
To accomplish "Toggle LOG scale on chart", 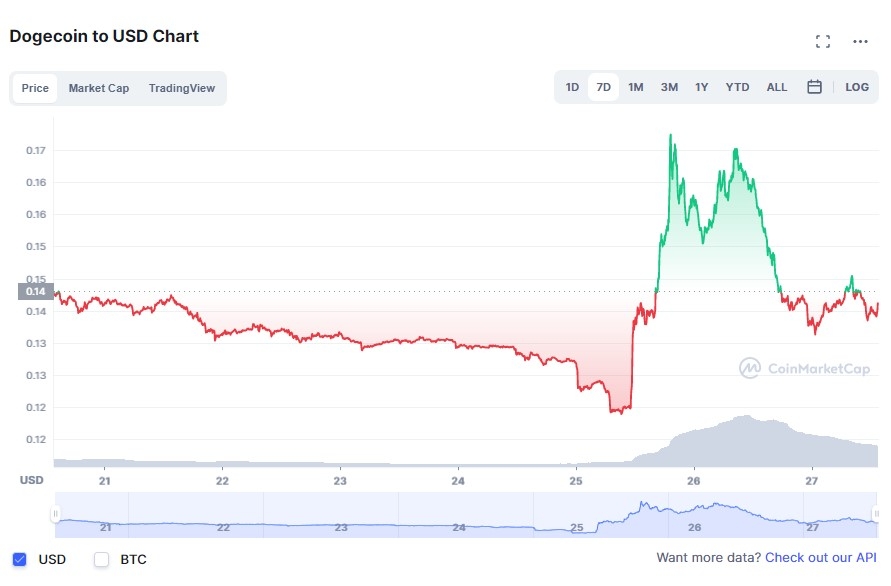I will click(x=857, y=87).
